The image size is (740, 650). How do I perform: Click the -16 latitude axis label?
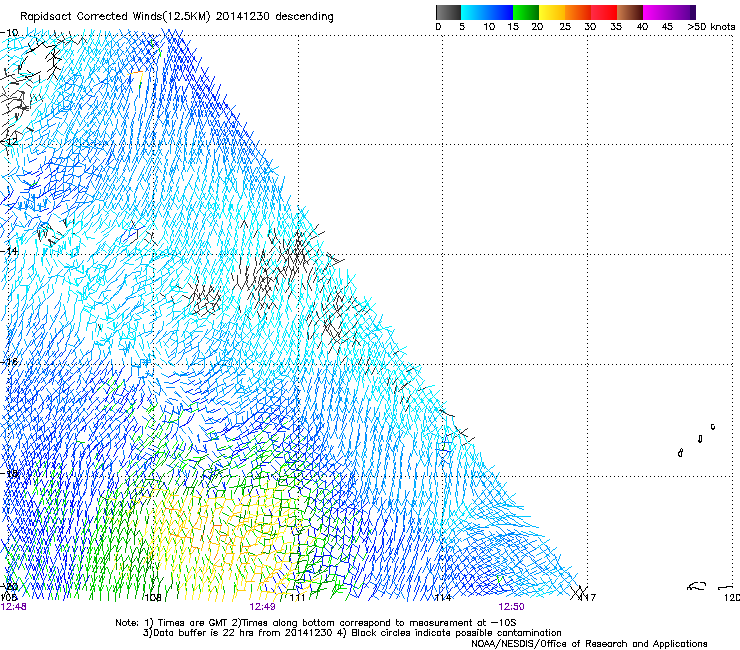click(x=9, y=362)
